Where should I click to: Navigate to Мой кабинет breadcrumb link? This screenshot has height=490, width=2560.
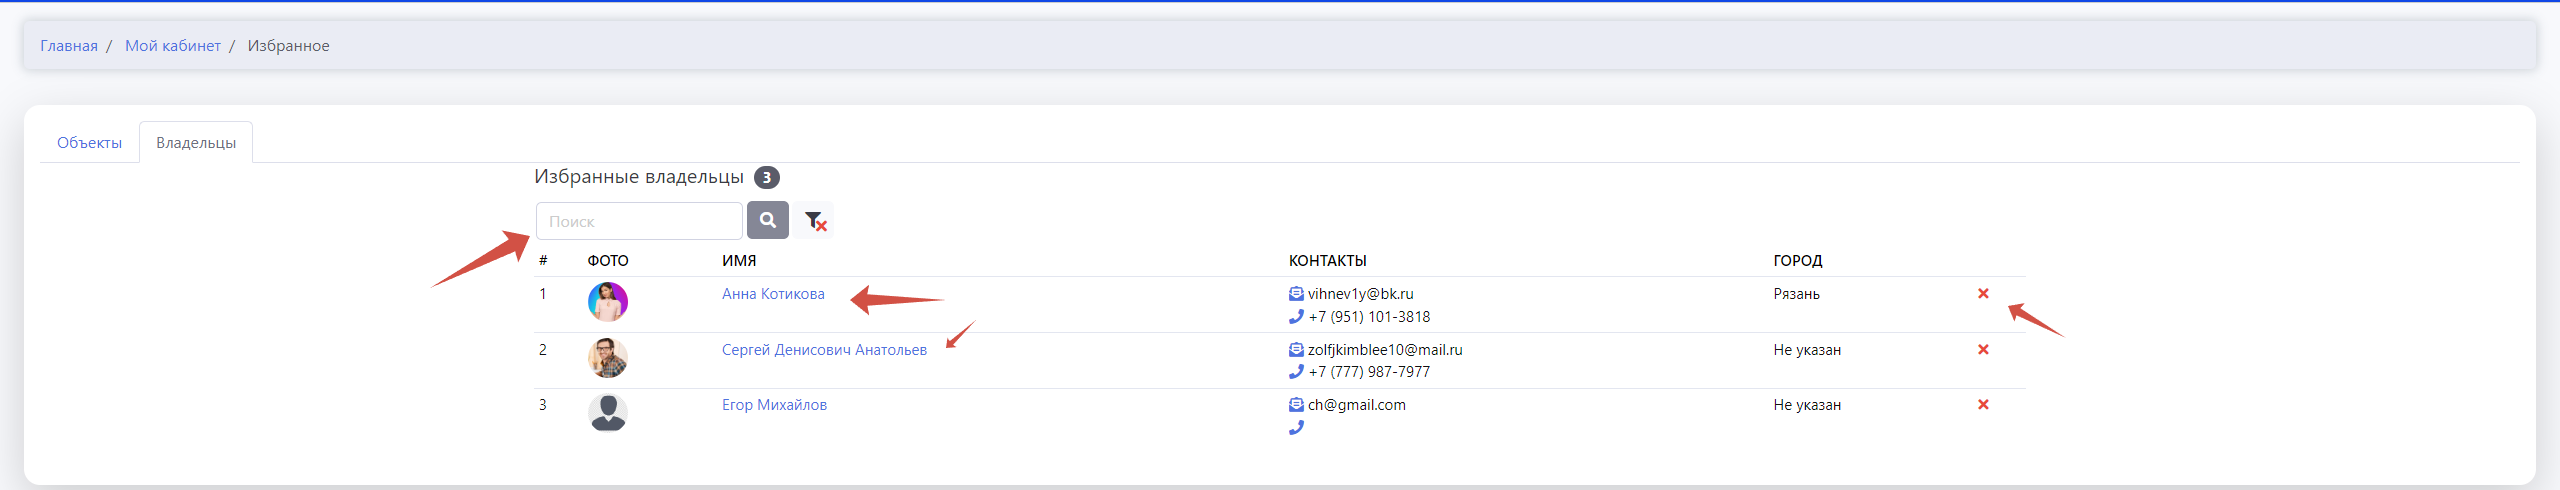[x=173, y=46]
